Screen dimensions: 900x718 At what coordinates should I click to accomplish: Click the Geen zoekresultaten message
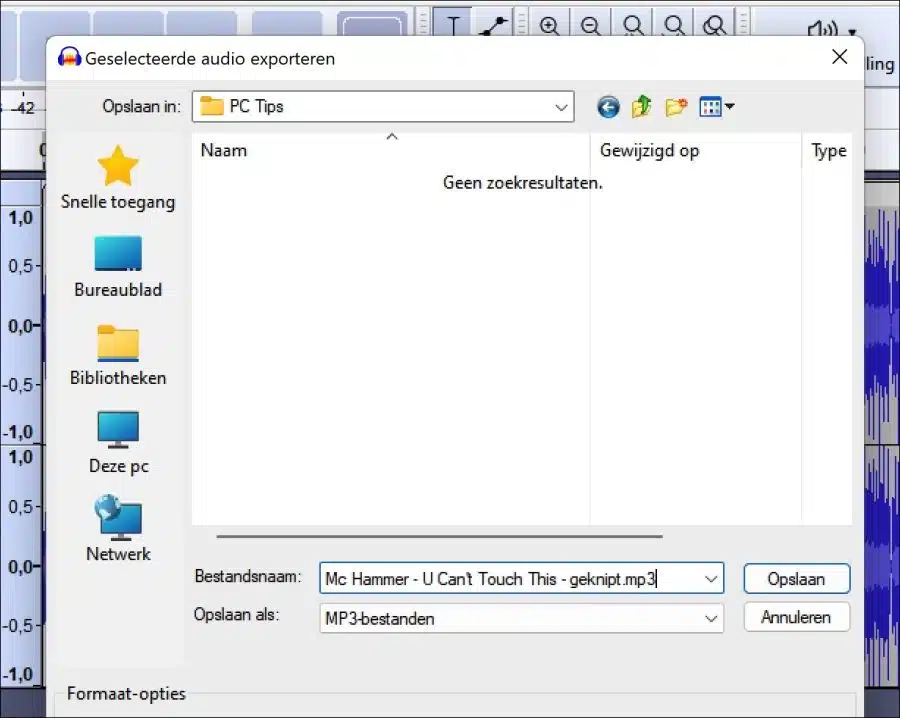pos(522,183)
